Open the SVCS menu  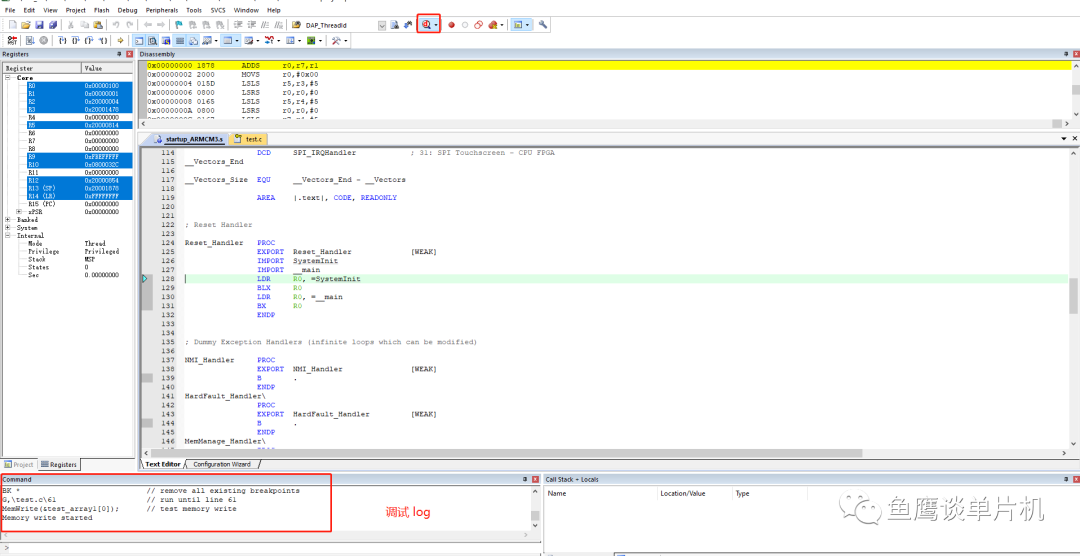218,10
